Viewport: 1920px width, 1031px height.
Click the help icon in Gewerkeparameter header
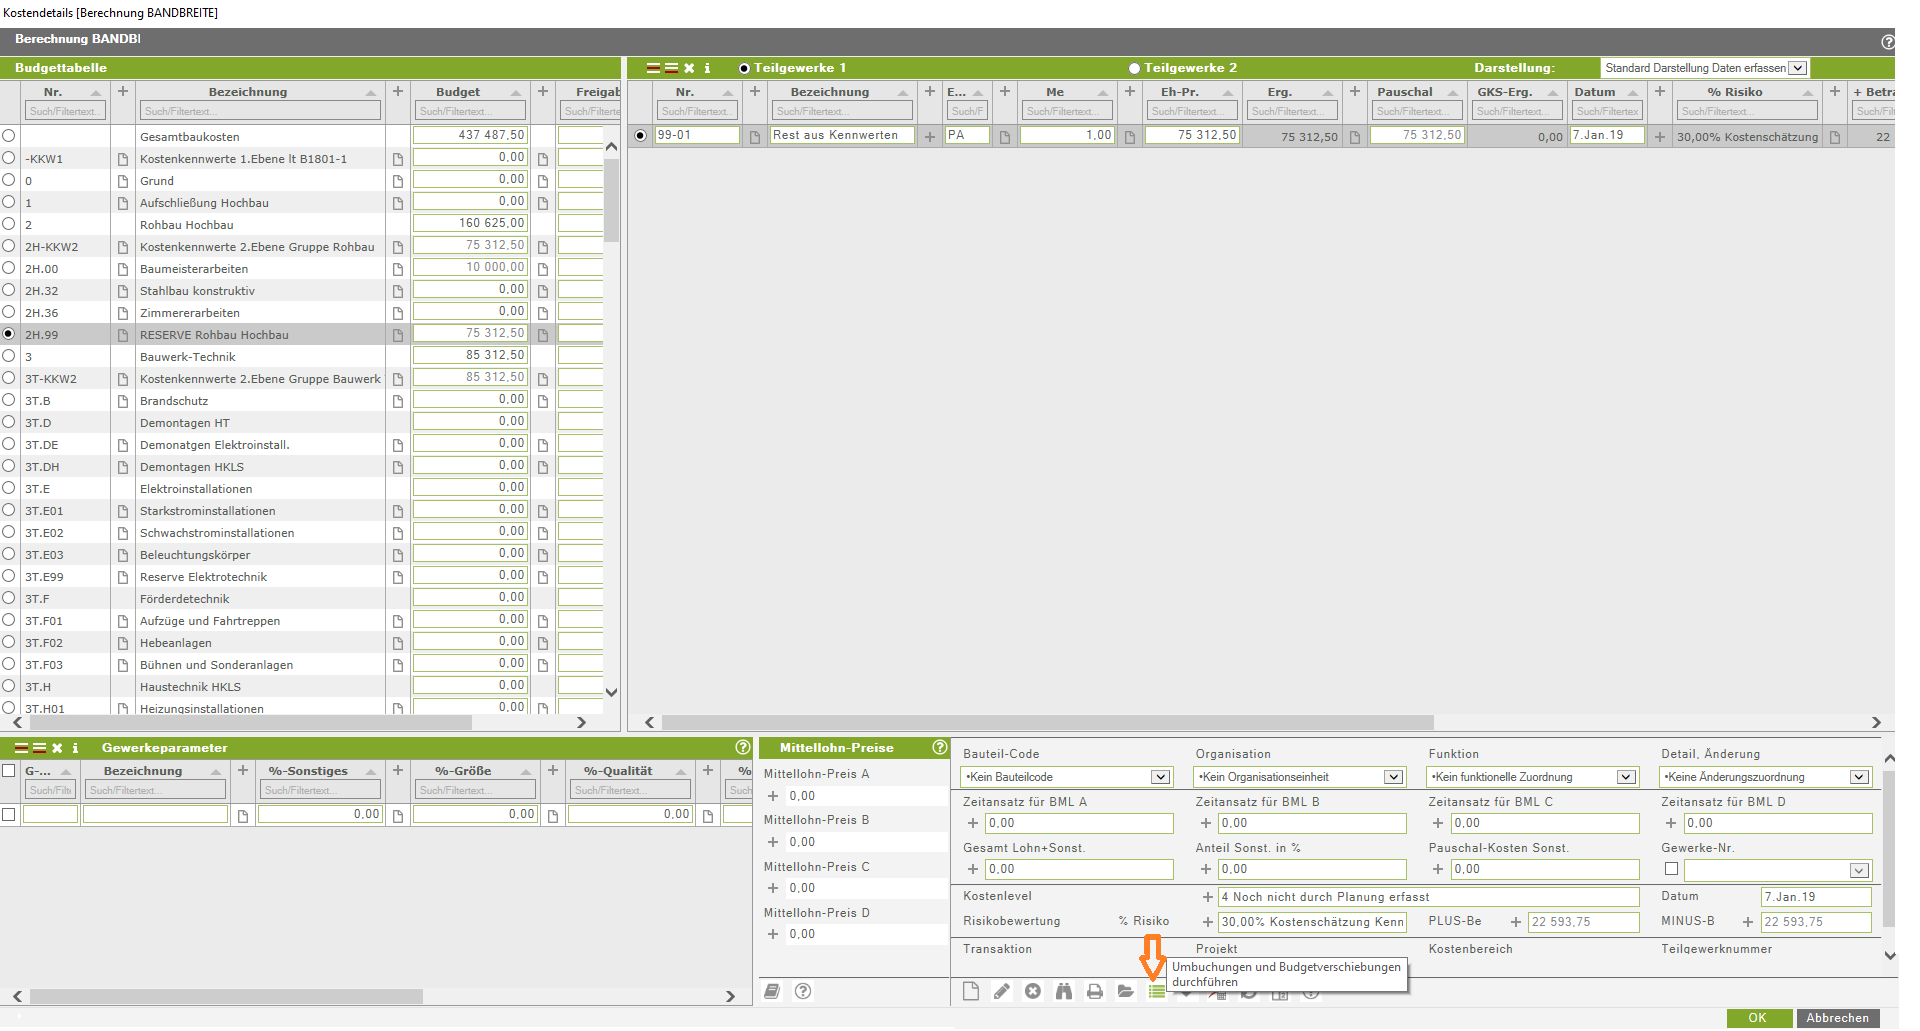[743, 747]
